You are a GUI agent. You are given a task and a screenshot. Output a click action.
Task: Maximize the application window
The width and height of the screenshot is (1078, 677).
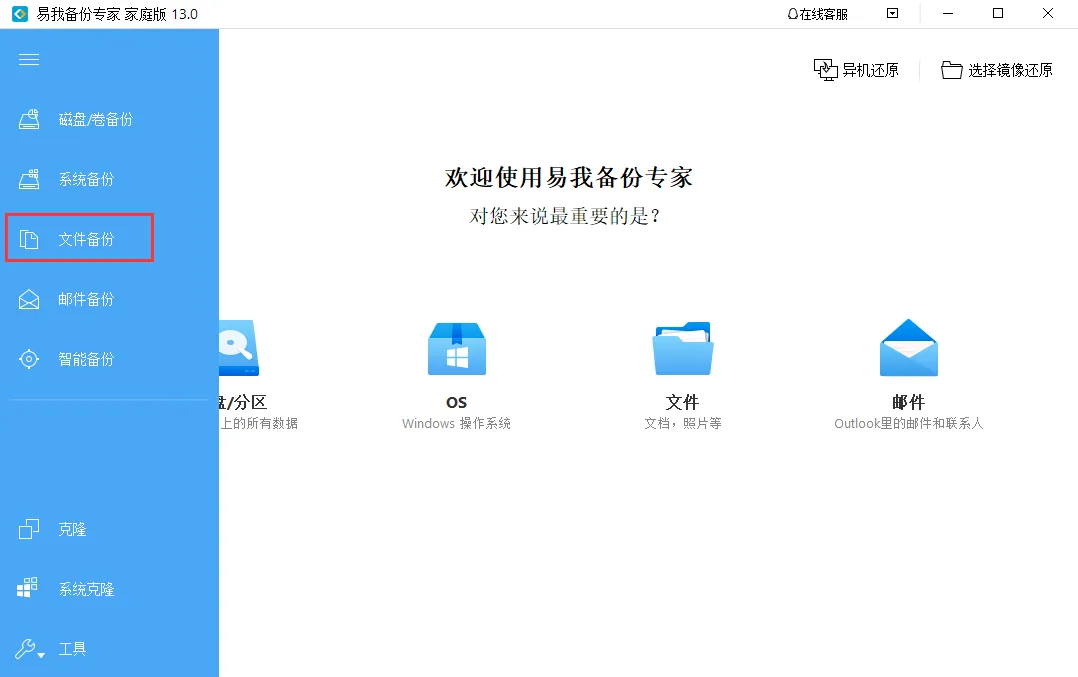coord(997,14)
